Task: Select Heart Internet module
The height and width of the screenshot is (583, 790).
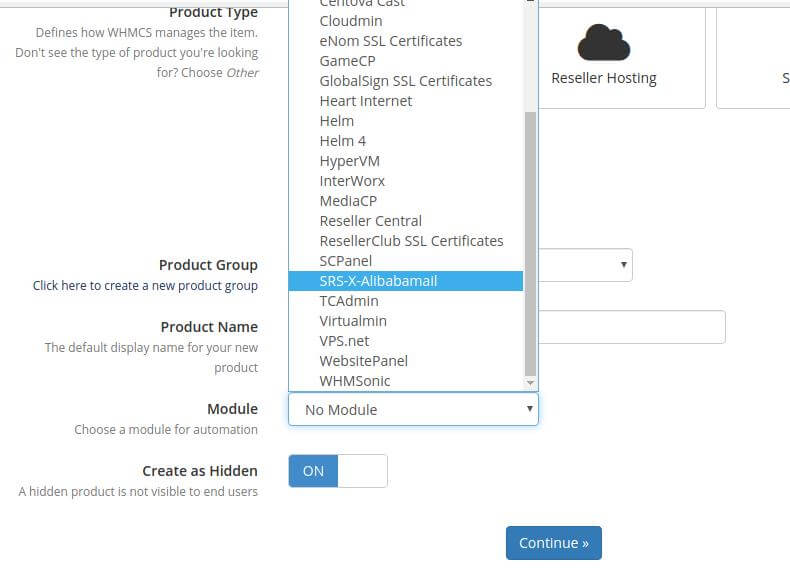Action: point(406,101)
